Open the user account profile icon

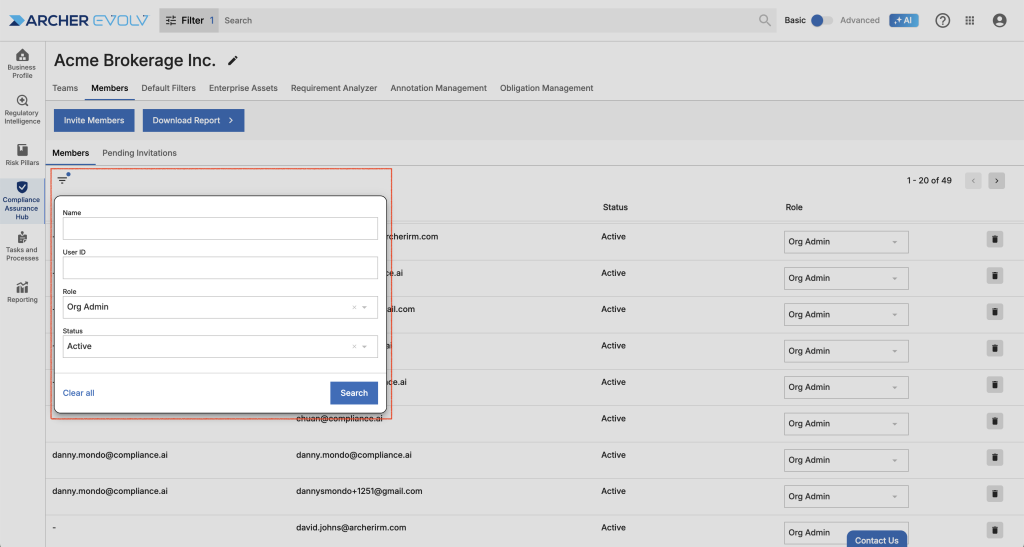(999, 20)
